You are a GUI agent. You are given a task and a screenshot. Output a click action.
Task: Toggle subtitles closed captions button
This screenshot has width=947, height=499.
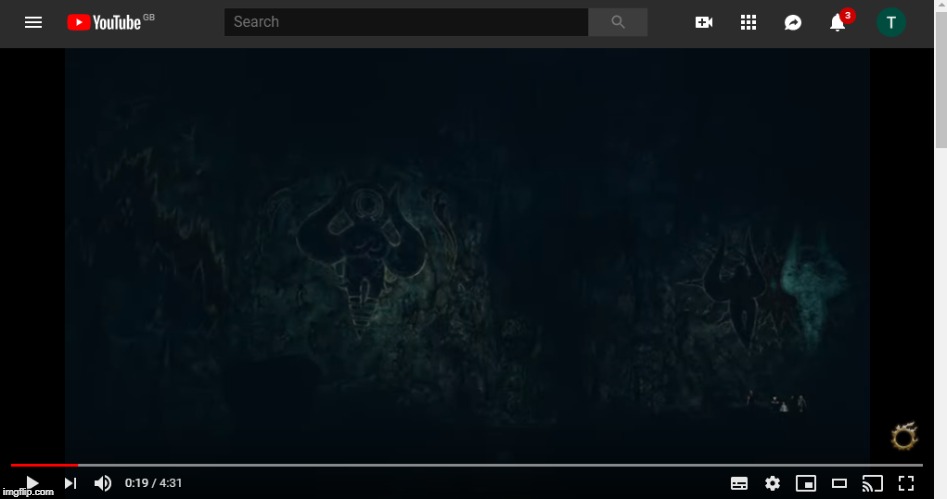[739, 483]
